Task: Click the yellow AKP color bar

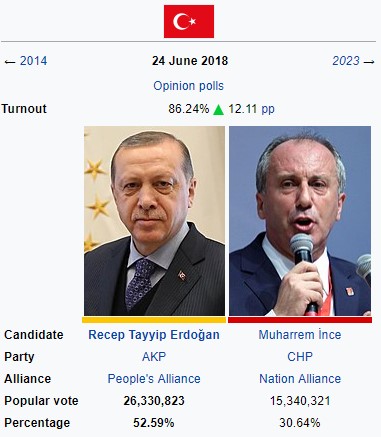Action: (154, 320)
